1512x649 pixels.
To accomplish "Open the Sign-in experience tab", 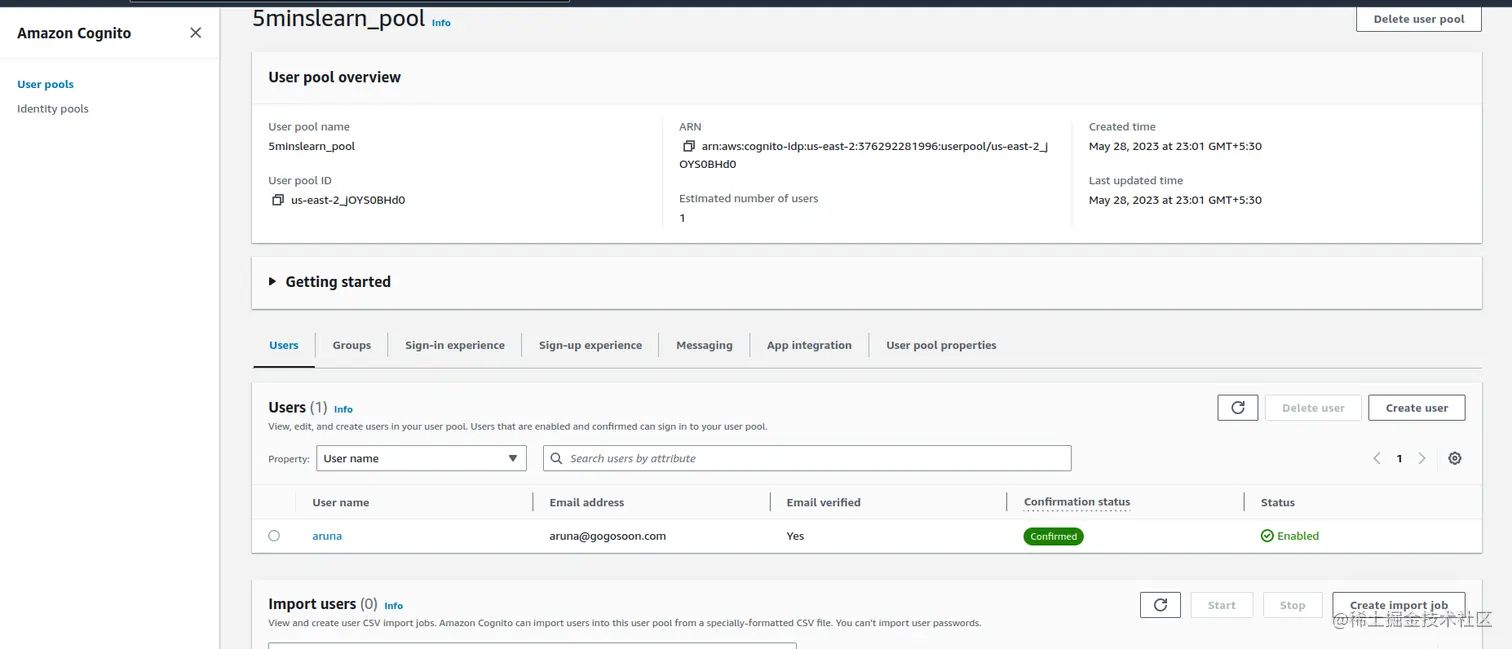I will (455, 345).
